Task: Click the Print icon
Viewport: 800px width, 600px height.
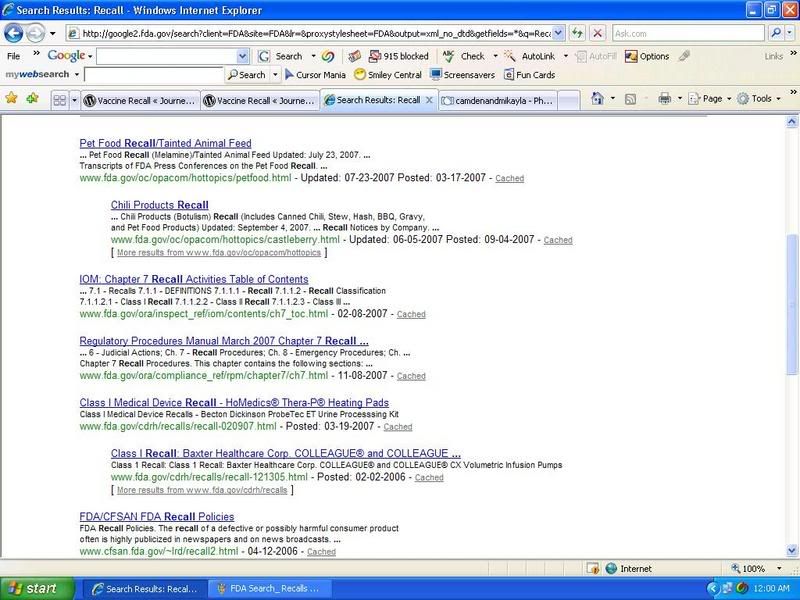Action: point(664,98)
